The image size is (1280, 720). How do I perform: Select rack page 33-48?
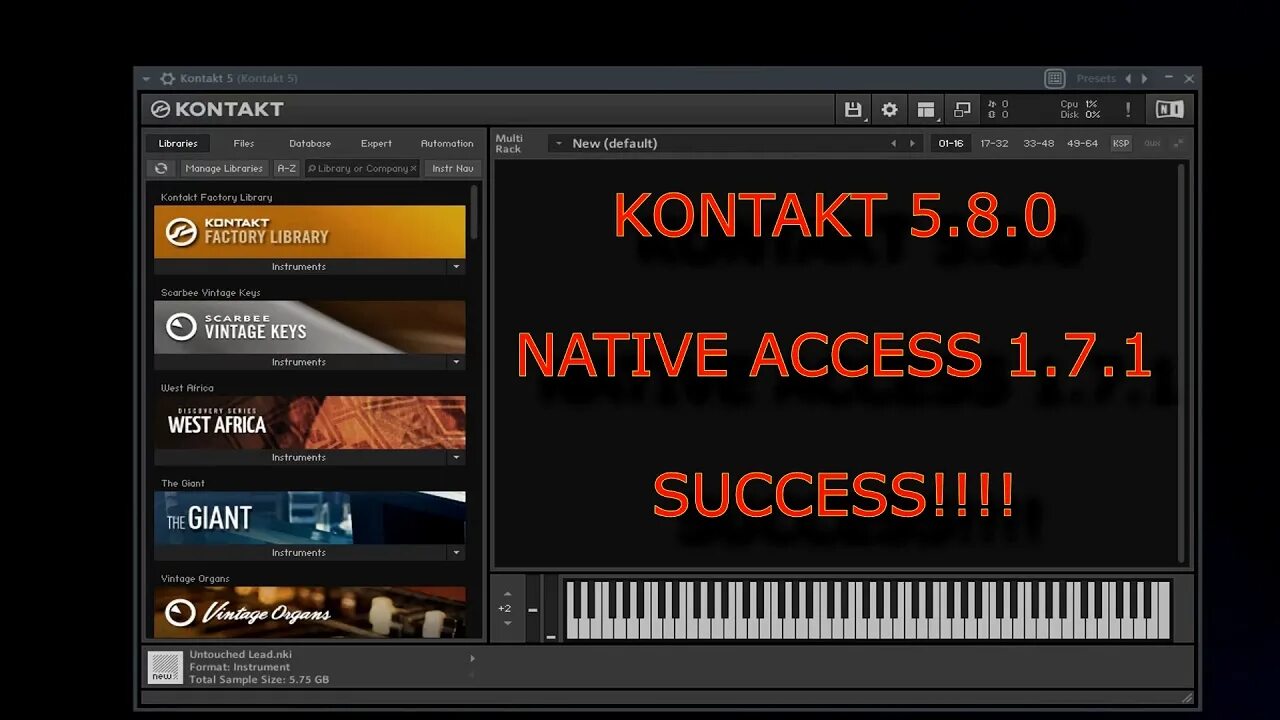click(1038, 143)
